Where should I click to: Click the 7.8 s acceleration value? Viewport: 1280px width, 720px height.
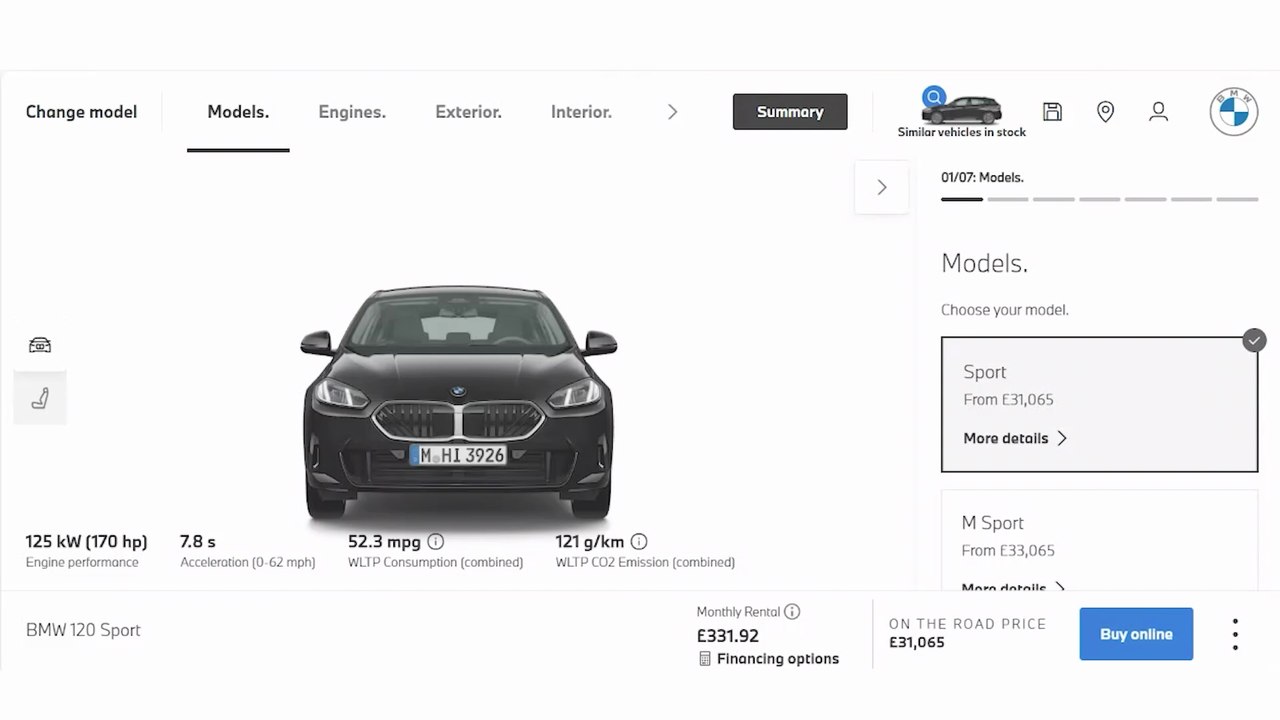click(x=198, y=541)
